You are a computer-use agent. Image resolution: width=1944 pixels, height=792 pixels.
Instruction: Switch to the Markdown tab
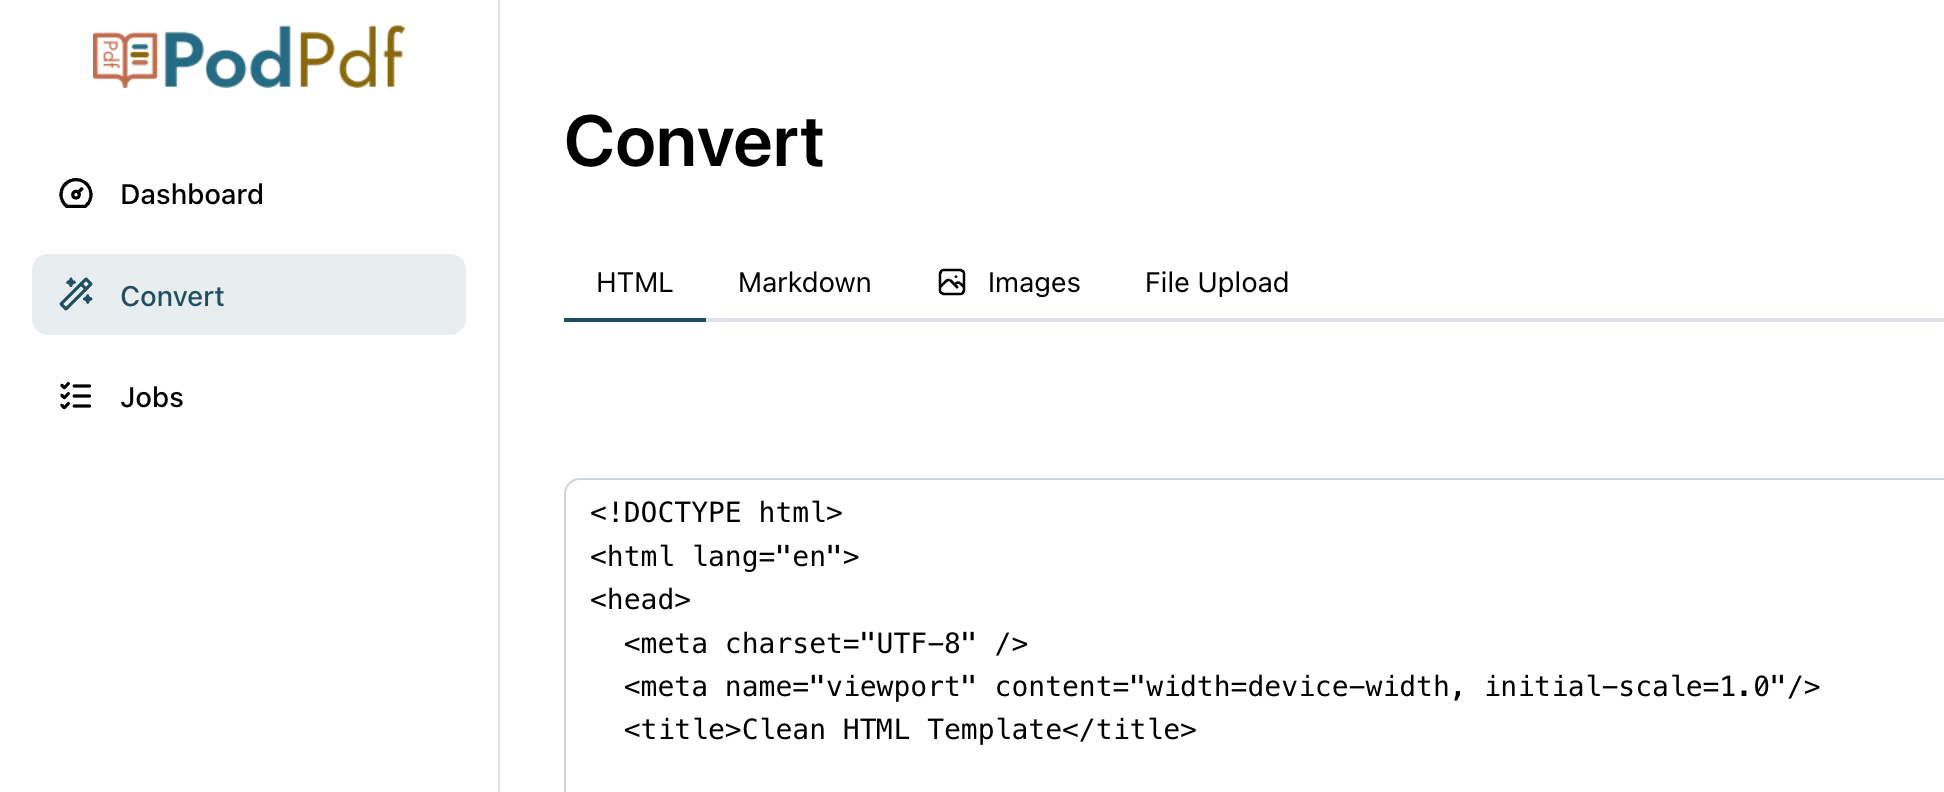pos(804,282)
